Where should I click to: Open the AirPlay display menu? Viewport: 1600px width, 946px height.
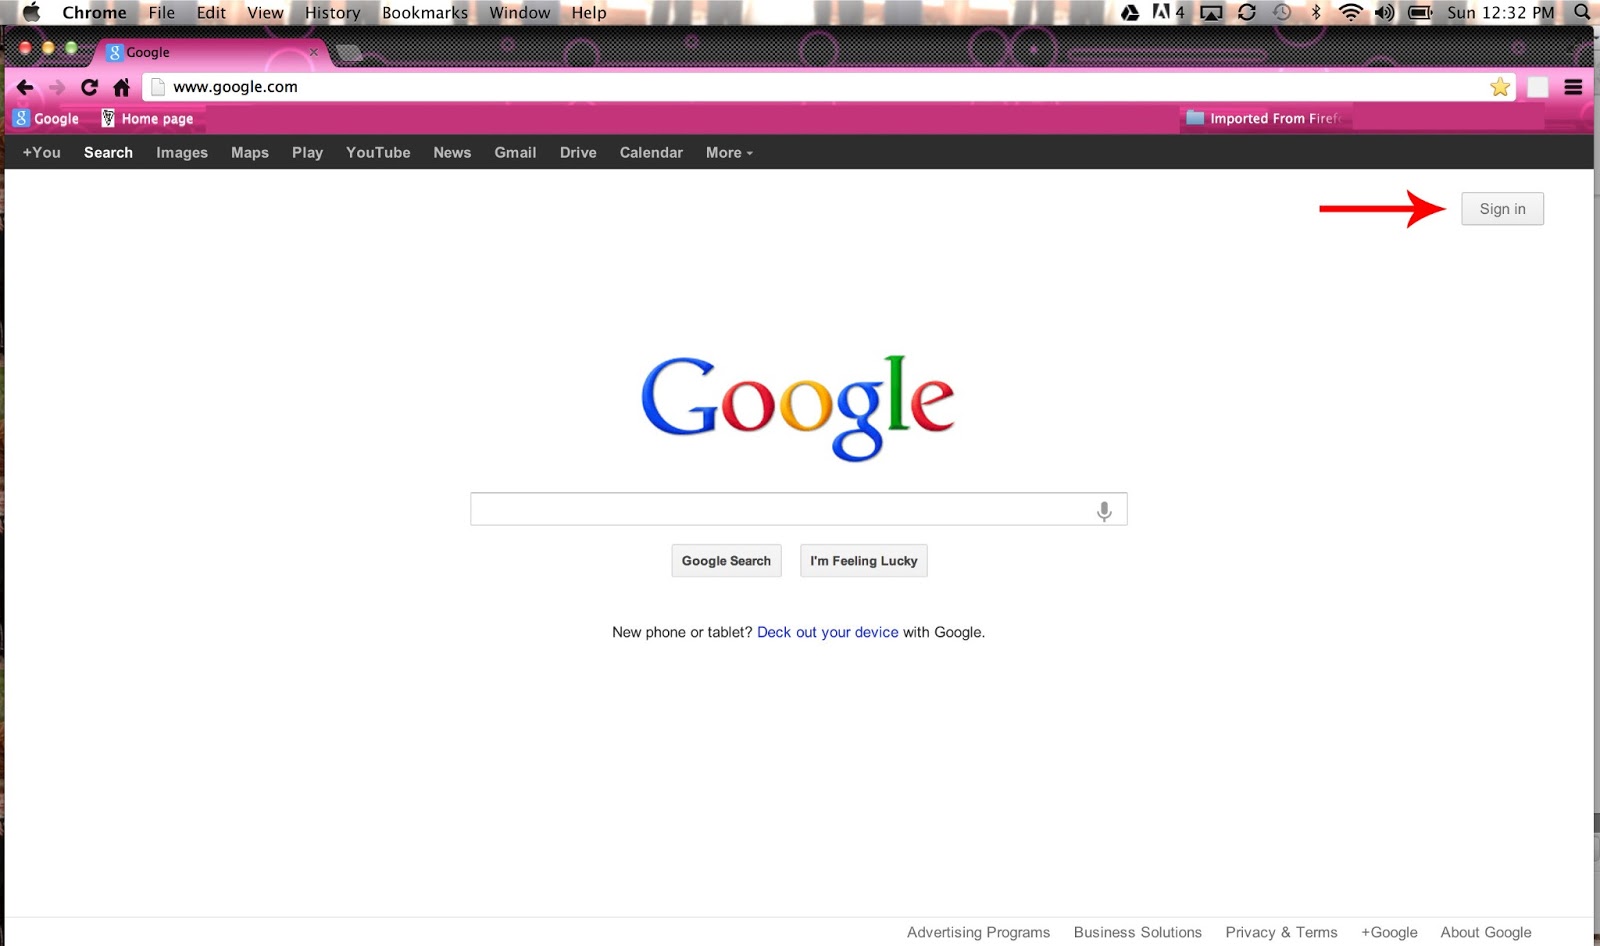tap(1211, 12)
